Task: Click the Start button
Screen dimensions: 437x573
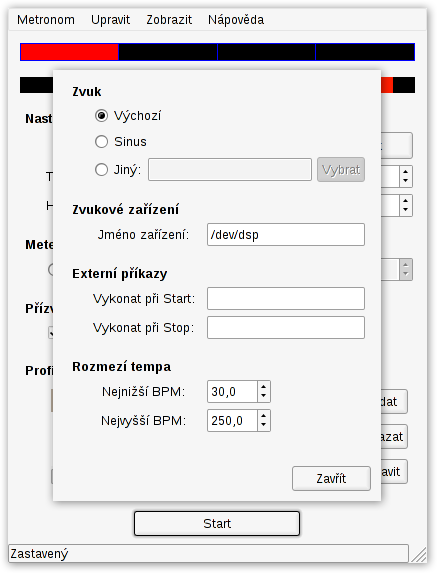Action: tap(217, 523)
